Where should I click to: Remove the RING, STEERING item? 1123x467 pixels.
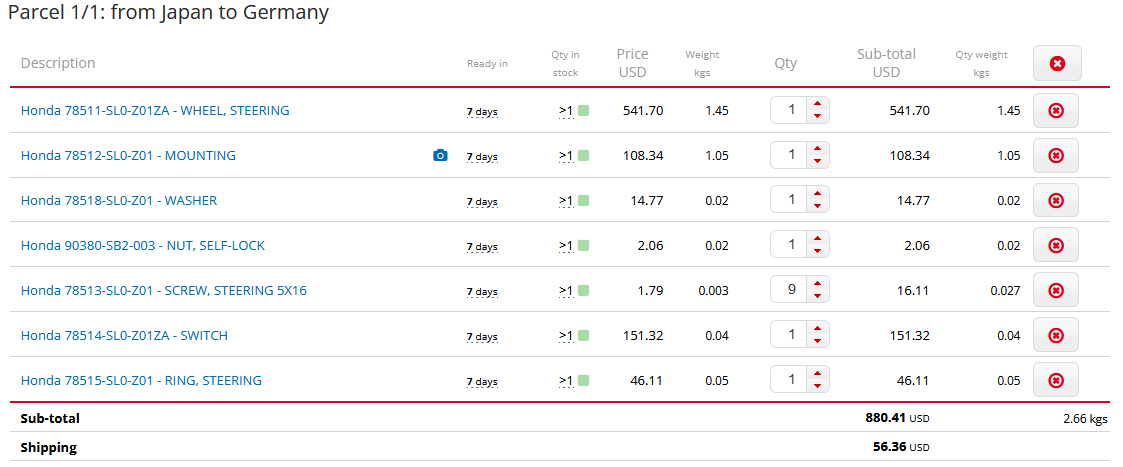1055,380
